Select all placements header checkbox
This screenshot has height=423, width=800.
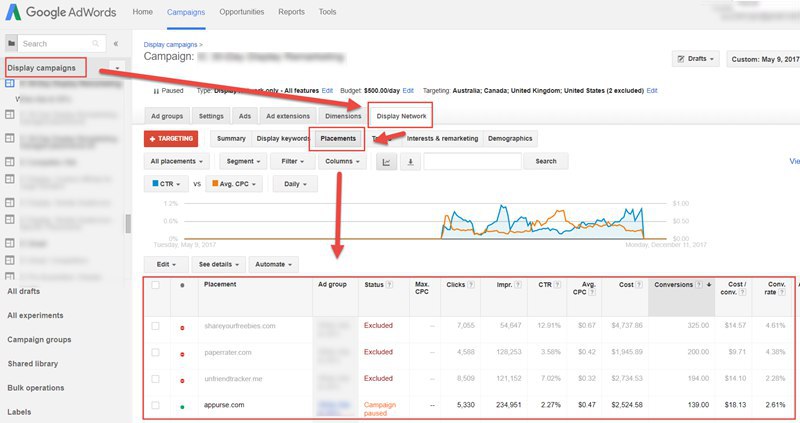tap(156, 285)
